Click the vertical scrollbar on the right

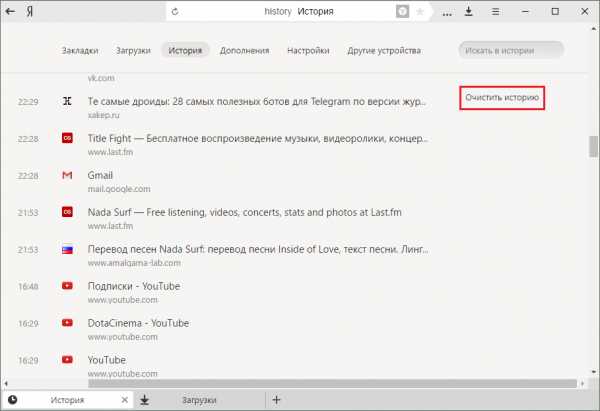tap(593, 146)
